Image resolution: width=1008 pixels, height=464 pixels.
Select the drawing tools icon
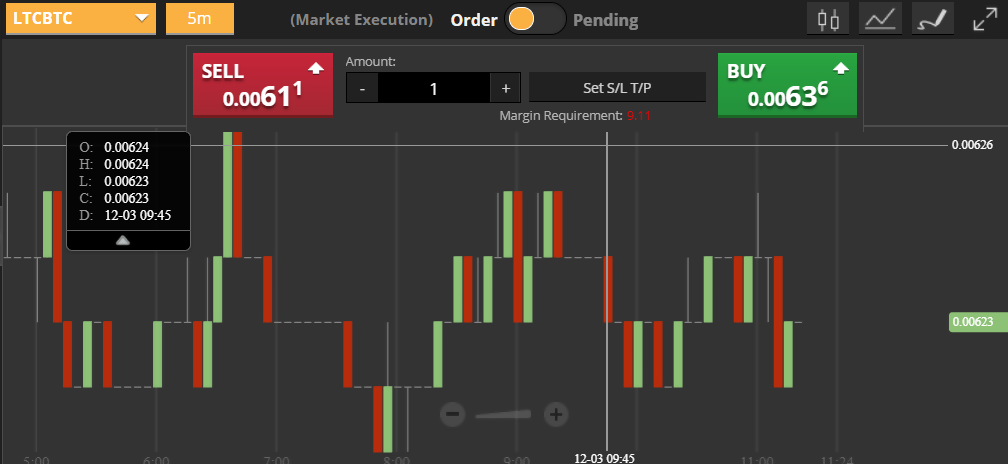click(x=932, y=19)
